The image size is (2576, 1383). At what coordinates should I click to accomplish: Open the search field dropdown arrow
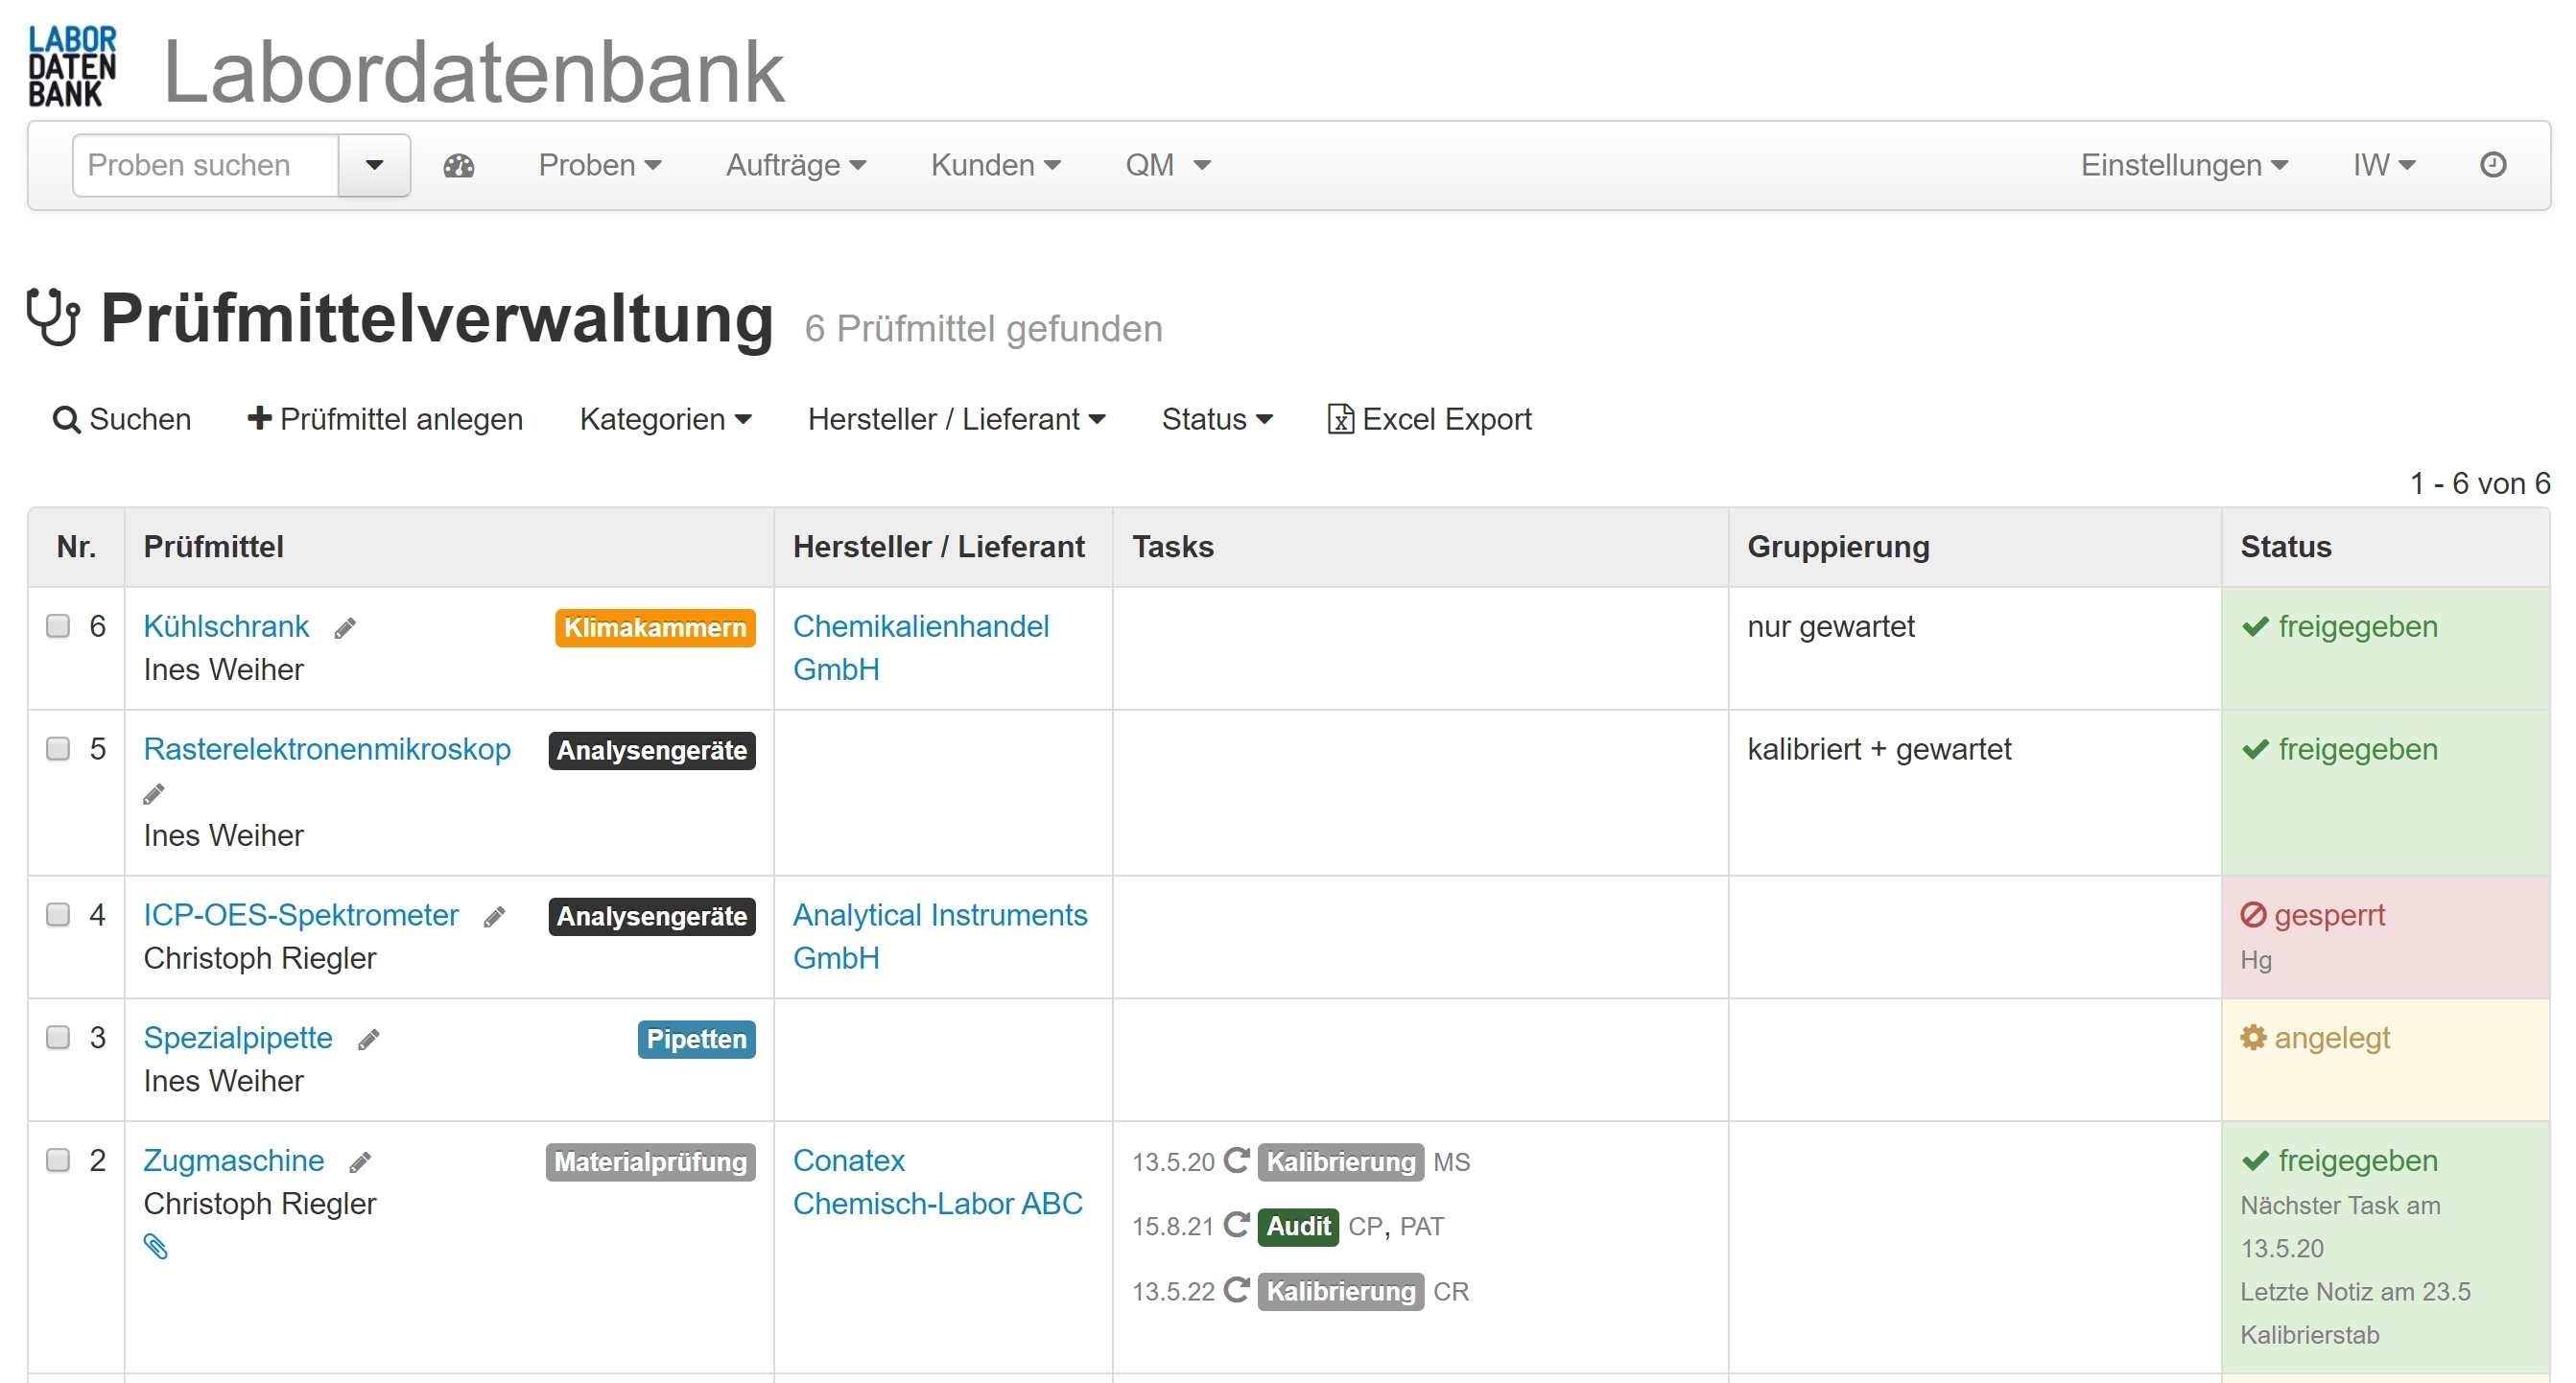(x=374, y=165)
